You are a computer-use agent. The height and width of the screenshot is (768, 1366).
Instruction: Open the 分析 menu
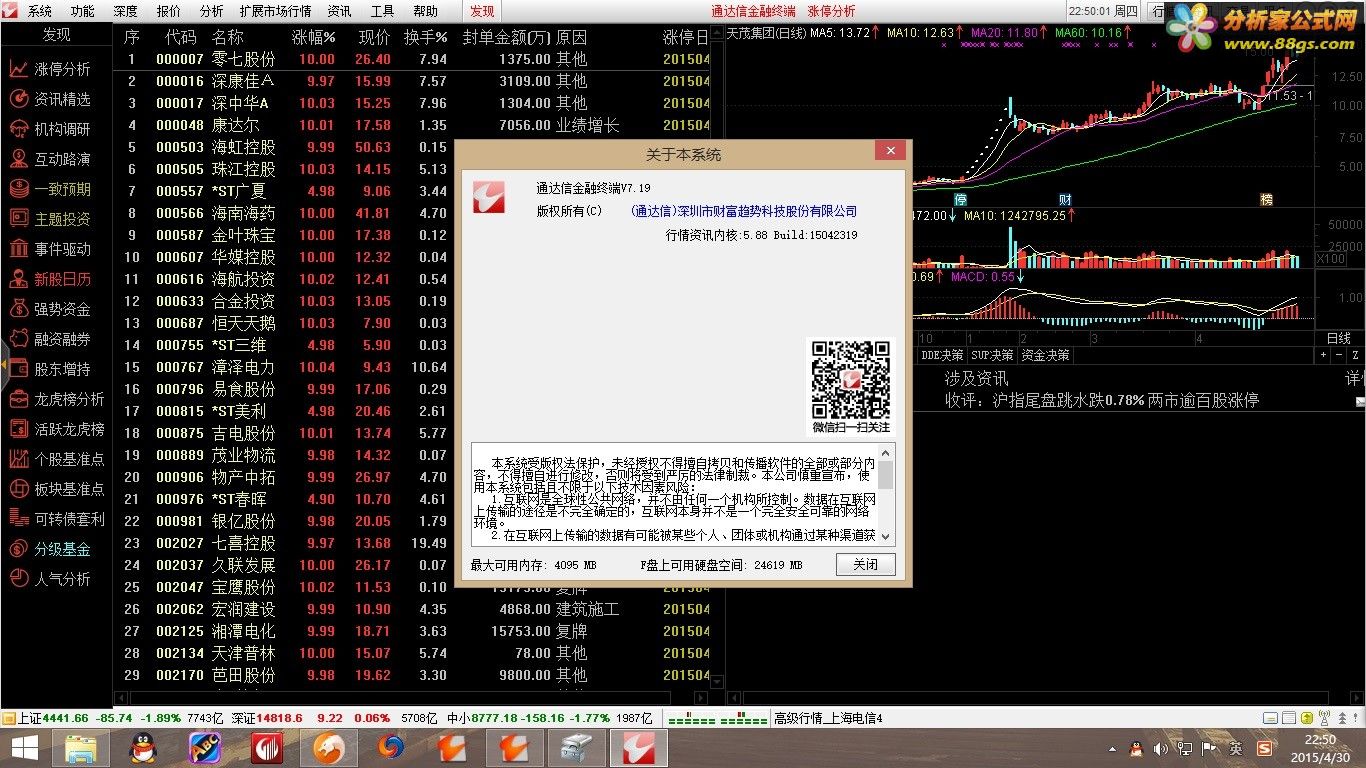click(211, 11)
